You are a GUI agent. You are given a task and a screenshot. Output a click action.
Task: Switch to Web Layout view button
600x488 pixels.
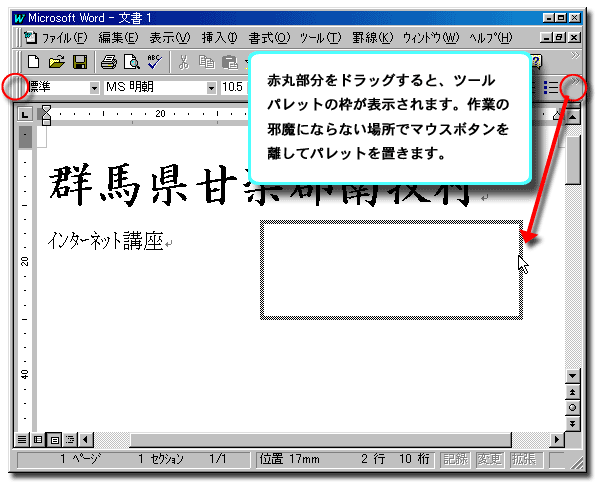pos(38,439)
